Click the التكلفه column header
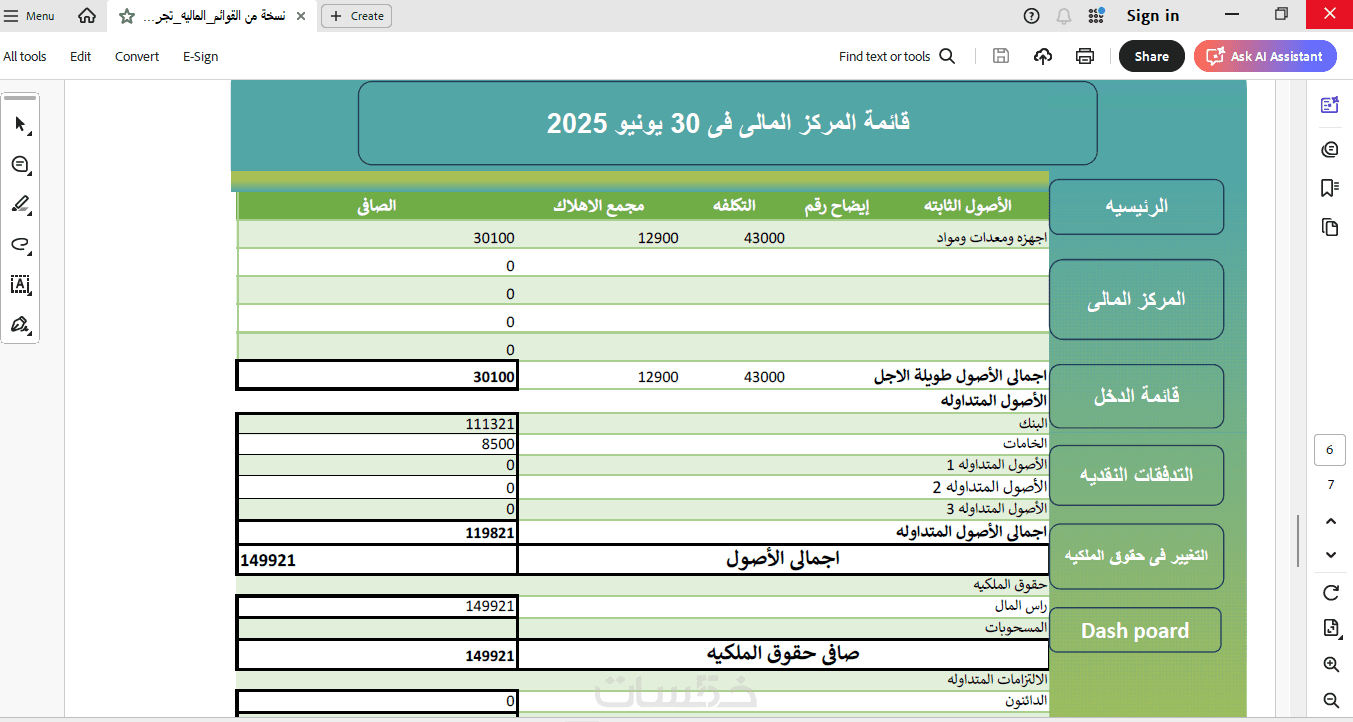This screenshot has height=722, width=1353. point(734,205)
